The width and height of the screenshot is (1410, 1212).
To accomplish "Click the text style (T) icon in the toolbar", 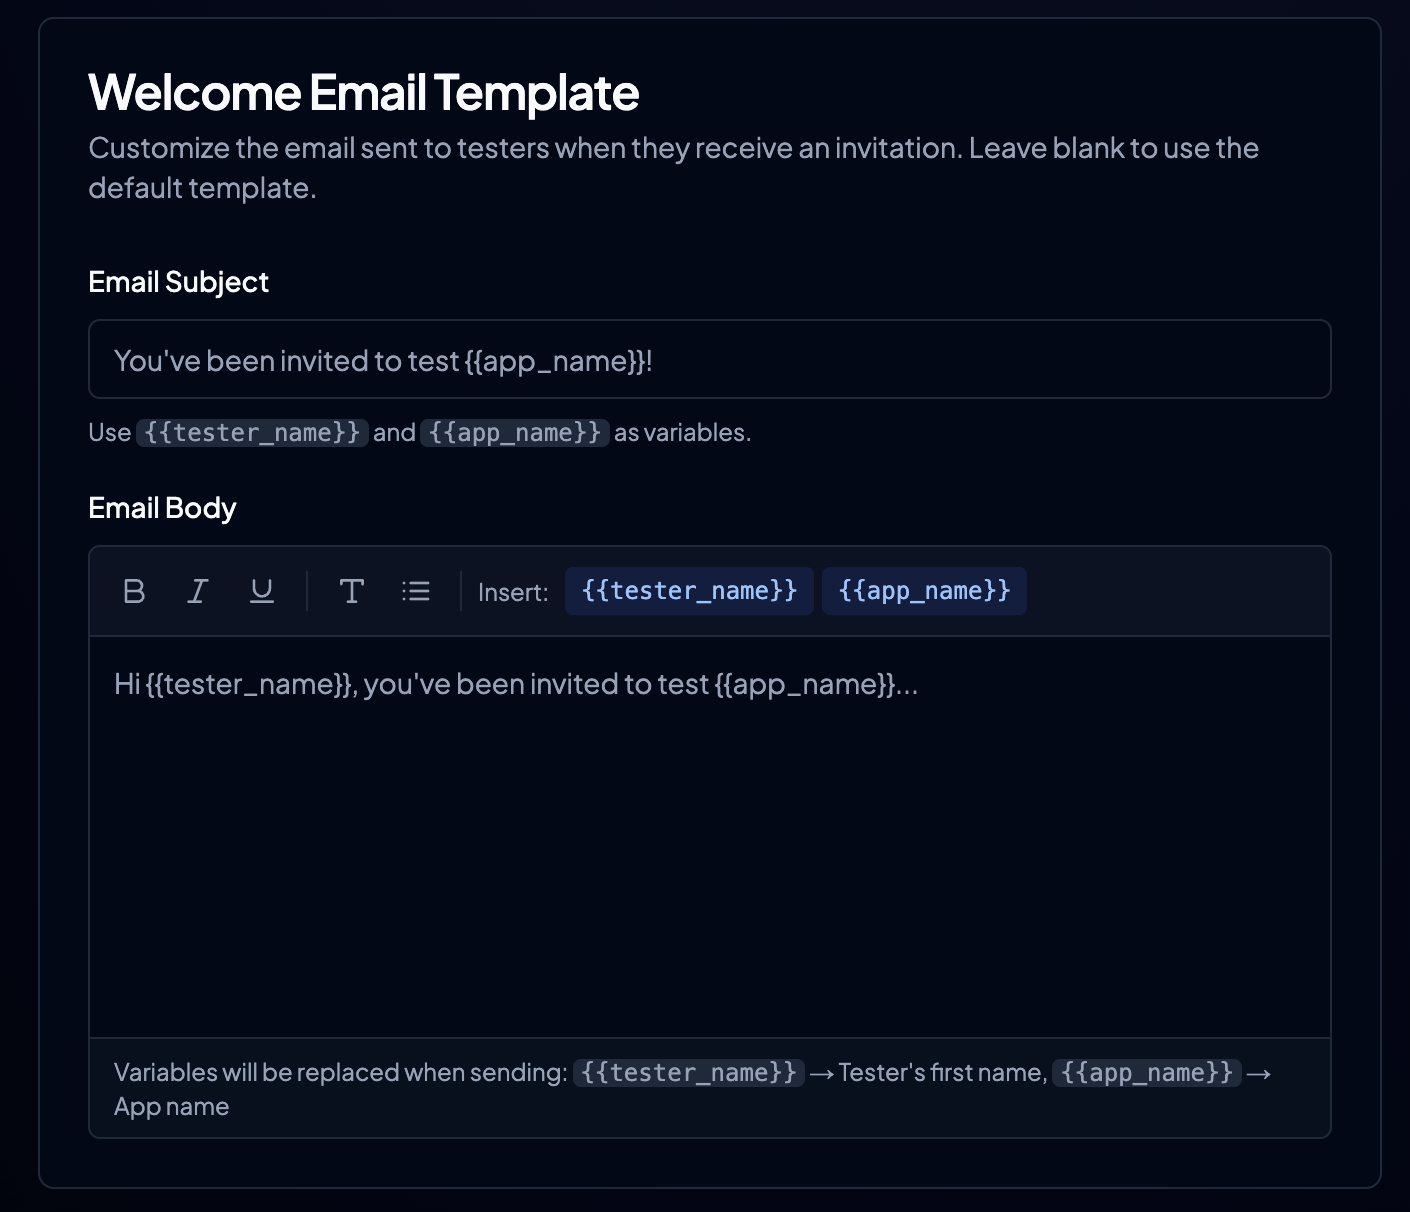I will (351, 591).
